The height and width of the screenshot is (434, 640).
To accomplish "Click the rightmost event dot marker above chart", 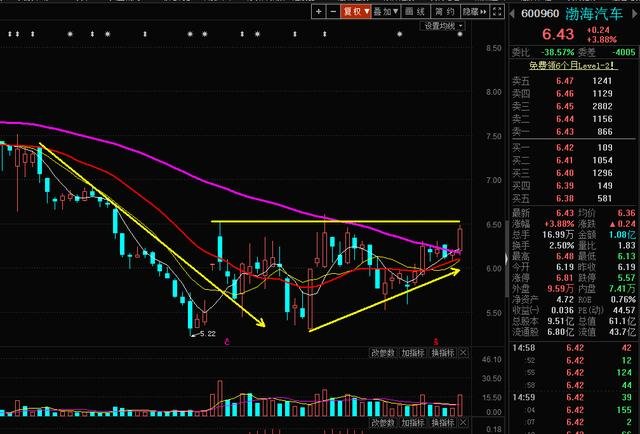I will [x=460, y=34].
